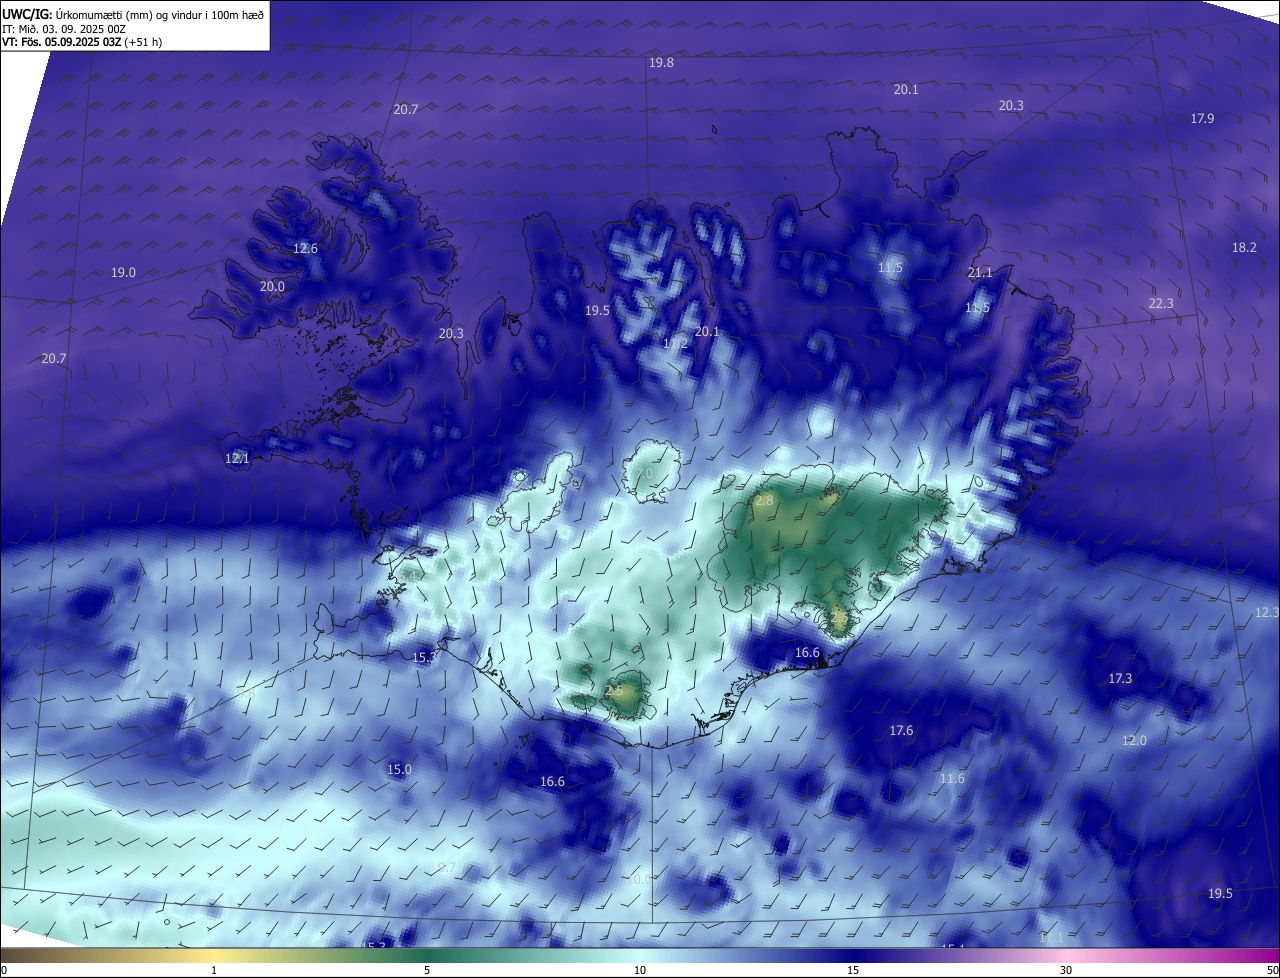
Task: Click the colorbar tick labeled 5
Action: tap(427, 970)
